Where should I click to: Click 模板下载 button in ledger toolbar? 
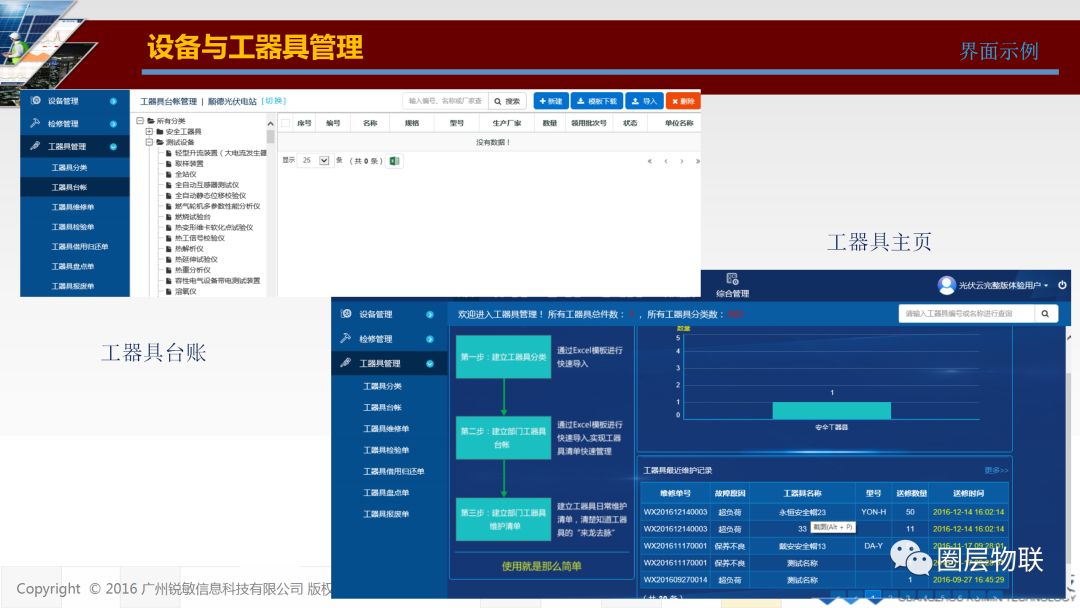click(597, 101)
